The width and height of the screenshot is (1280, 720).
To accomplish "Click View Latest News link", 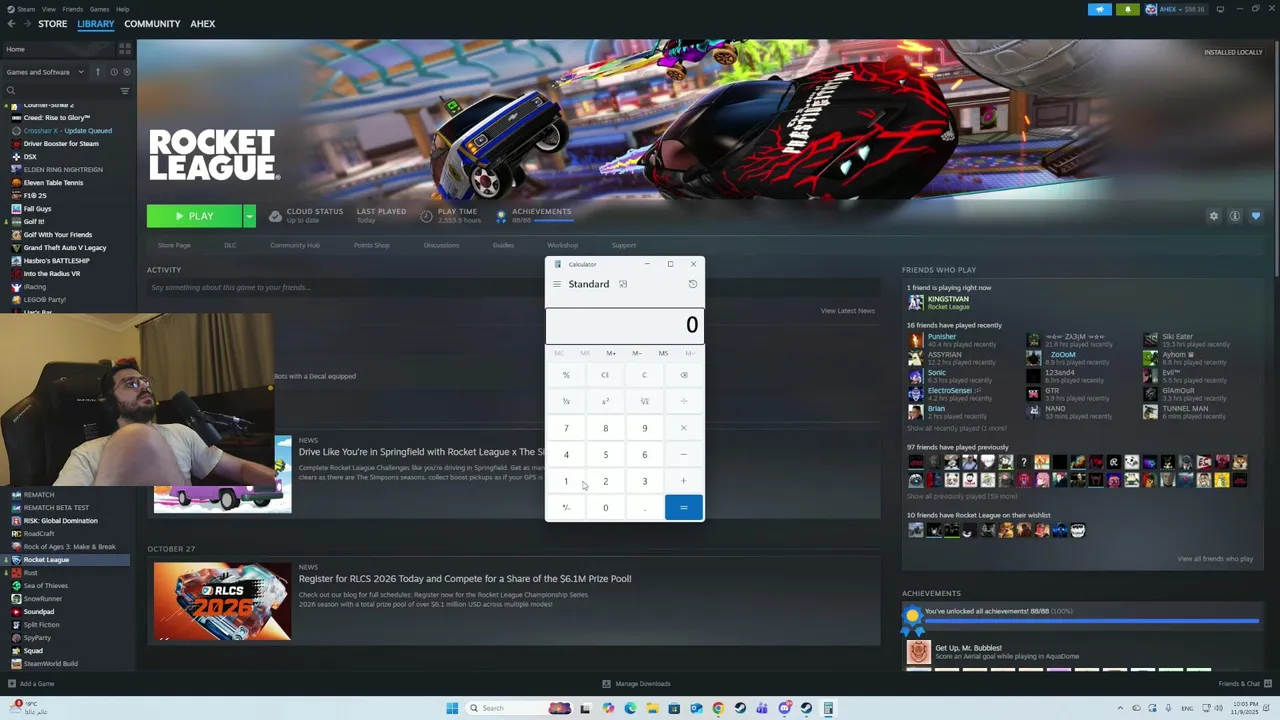I will (848, 311).
